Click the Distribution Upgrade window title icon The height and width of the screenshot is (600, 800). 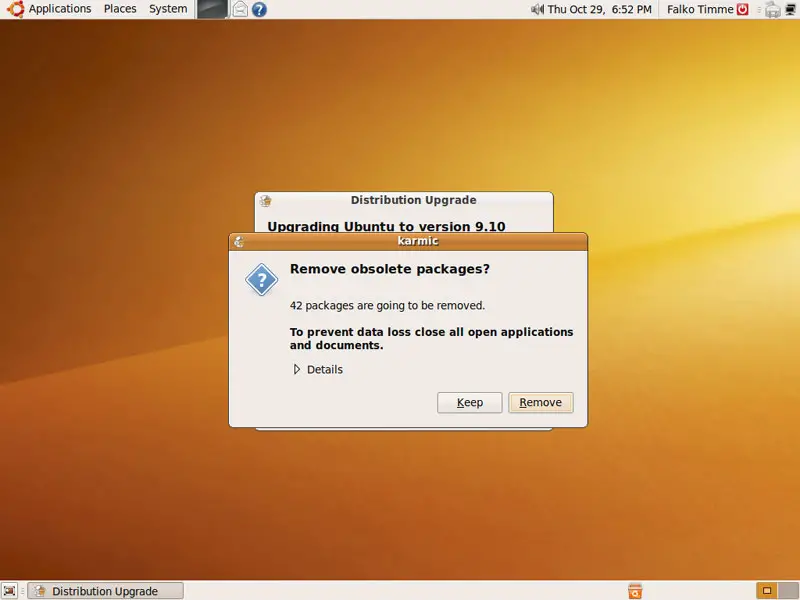point(265,201)
